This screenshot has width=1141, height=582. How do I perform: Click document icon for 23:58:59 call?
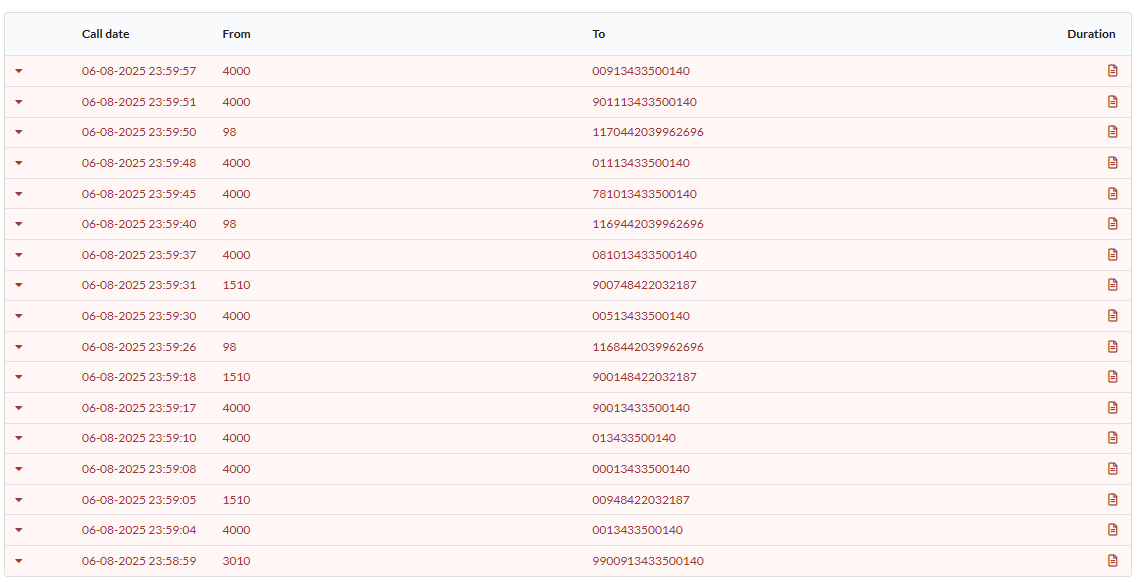coord(1112,561)
